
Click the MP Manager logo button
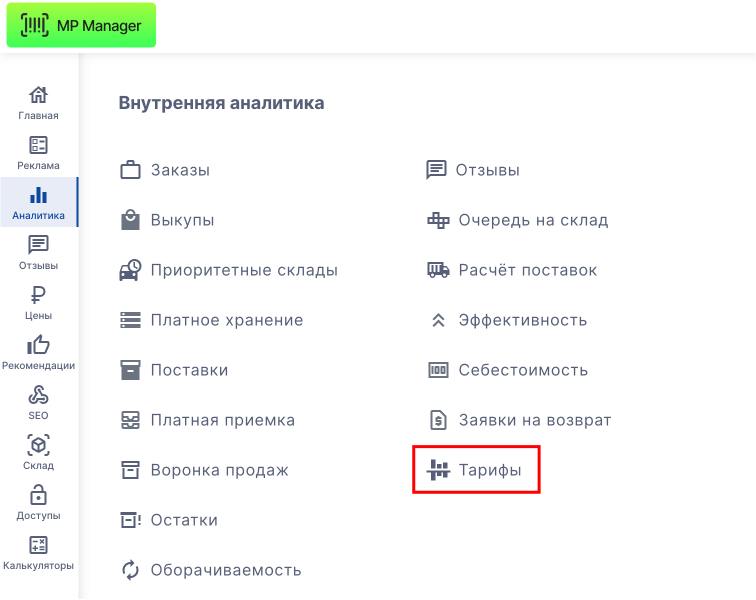(x=81, y=25)
